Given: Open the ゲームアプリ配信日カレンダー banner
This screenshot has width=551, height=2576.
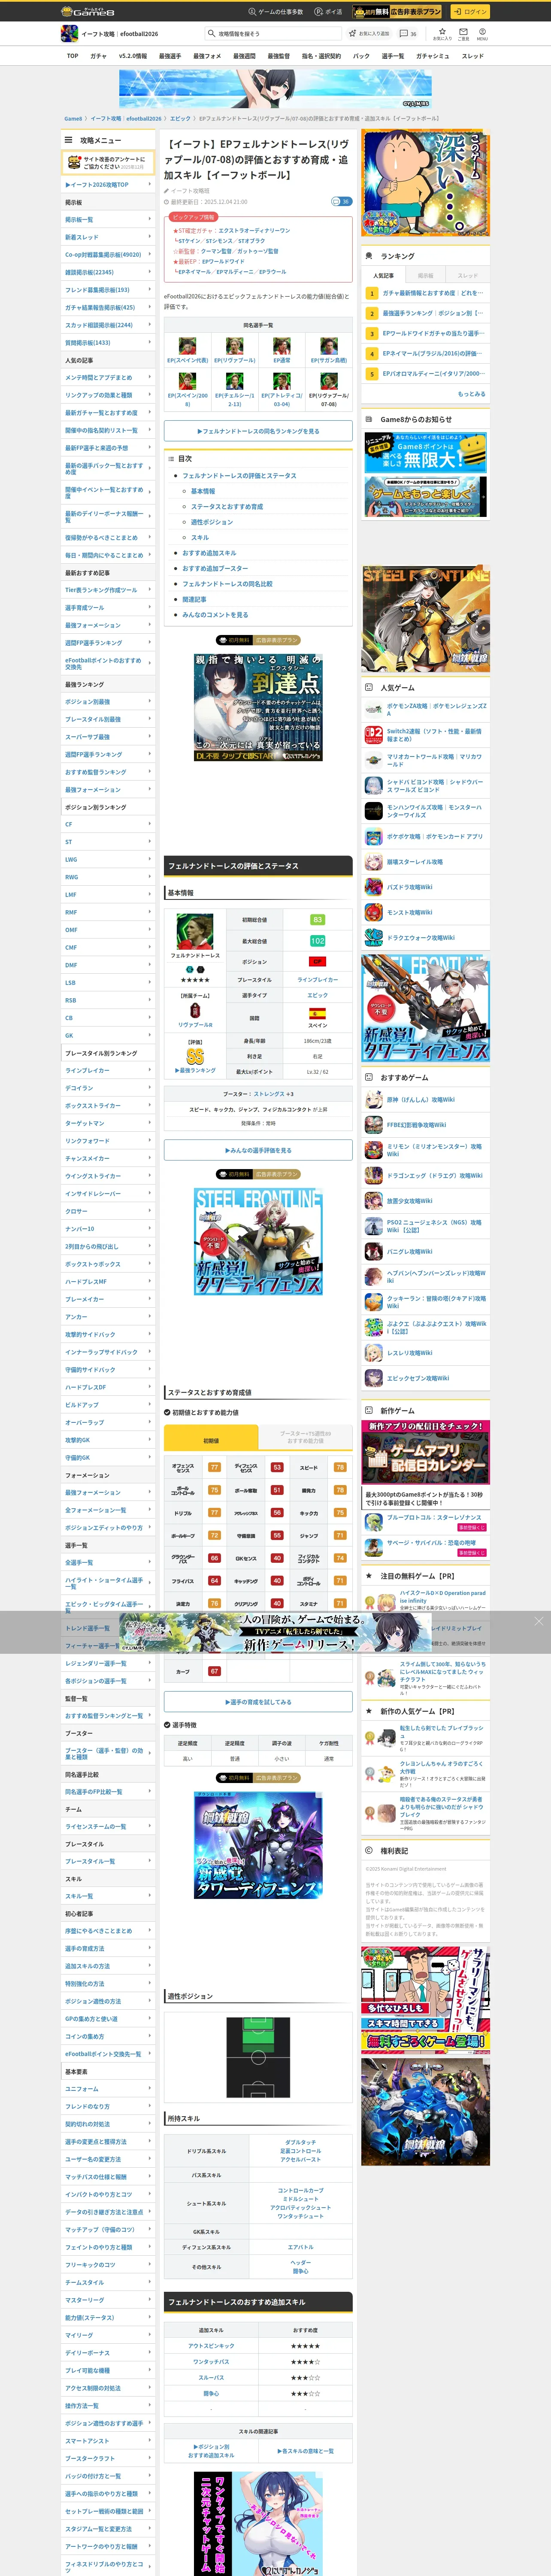Looking at the screenshot, I should point(426,1453).
